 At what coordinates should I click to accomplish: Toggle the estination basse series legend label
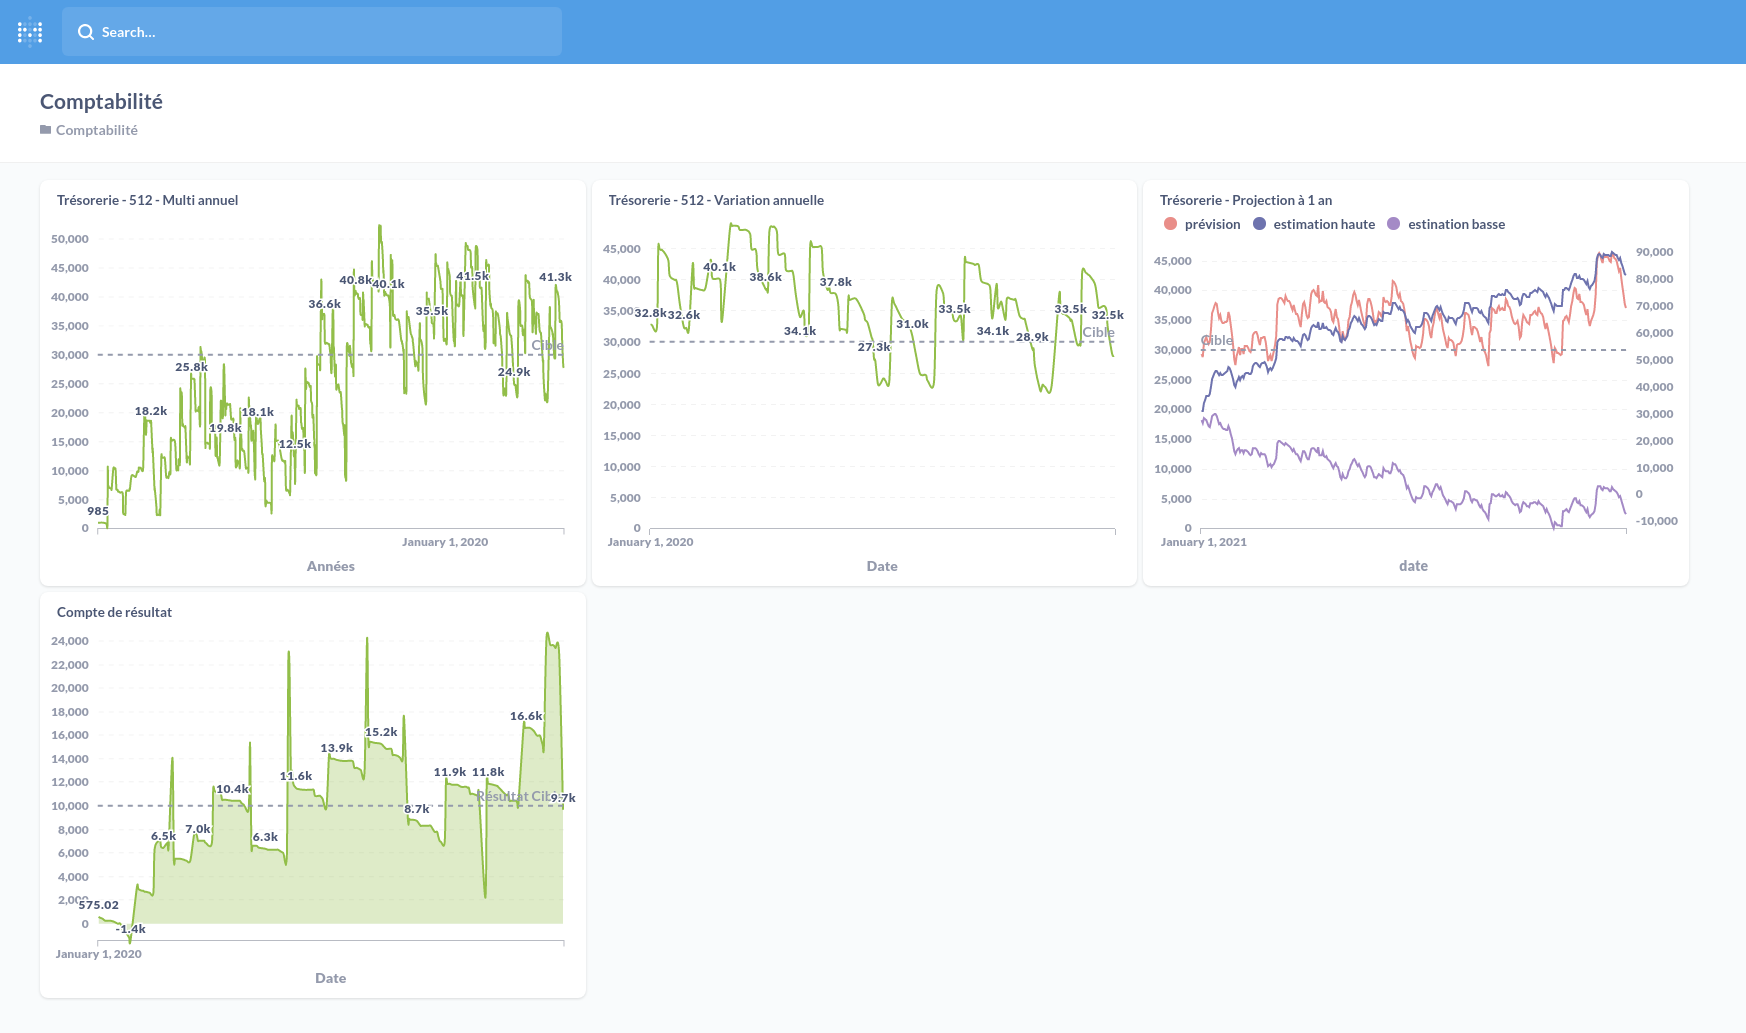coord(1456,224)
